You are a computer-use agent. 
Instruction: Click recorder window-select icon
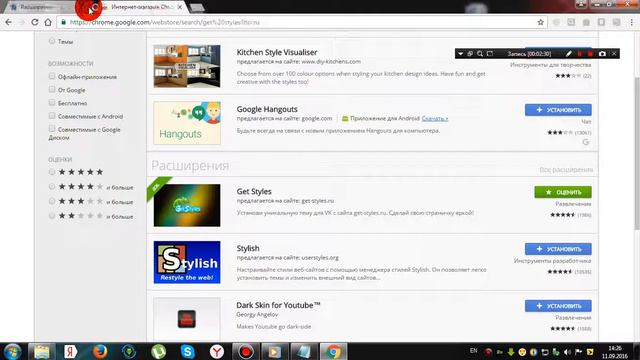point(470,54)
